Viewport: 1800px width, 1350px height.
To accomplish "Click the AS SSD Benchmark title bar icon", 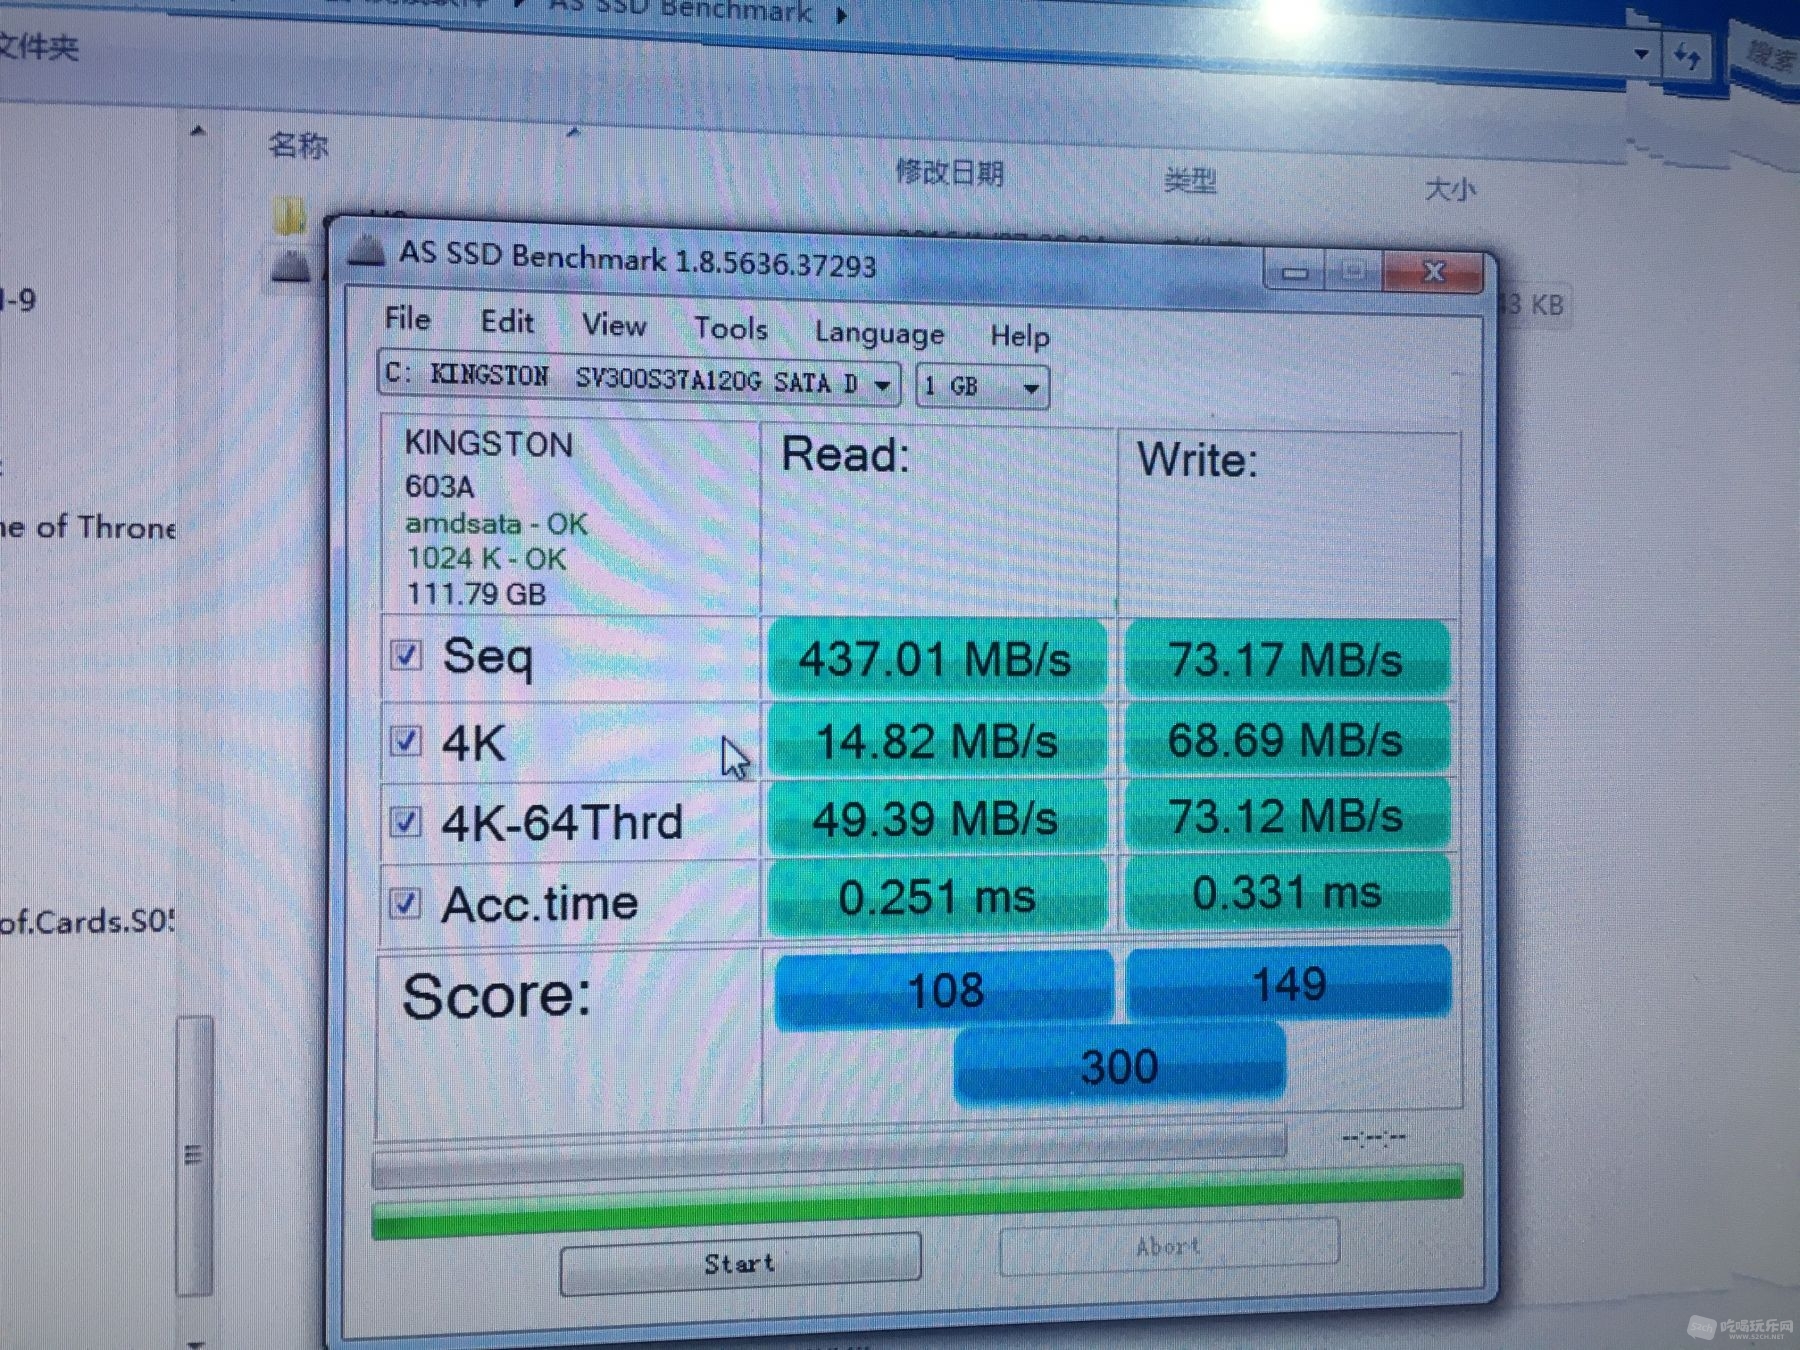I will click(x=367, y=250).
